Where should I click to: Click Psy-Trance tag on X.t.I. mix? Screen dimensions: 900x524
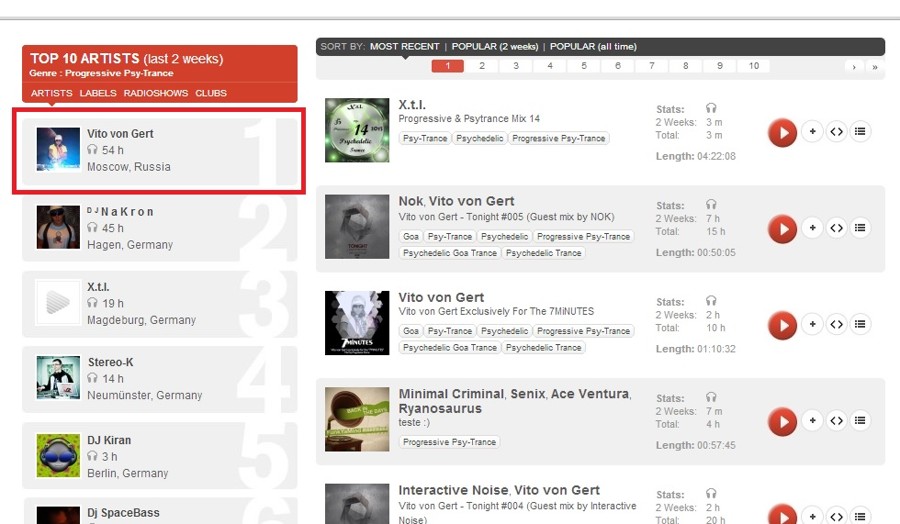(425, 138)
